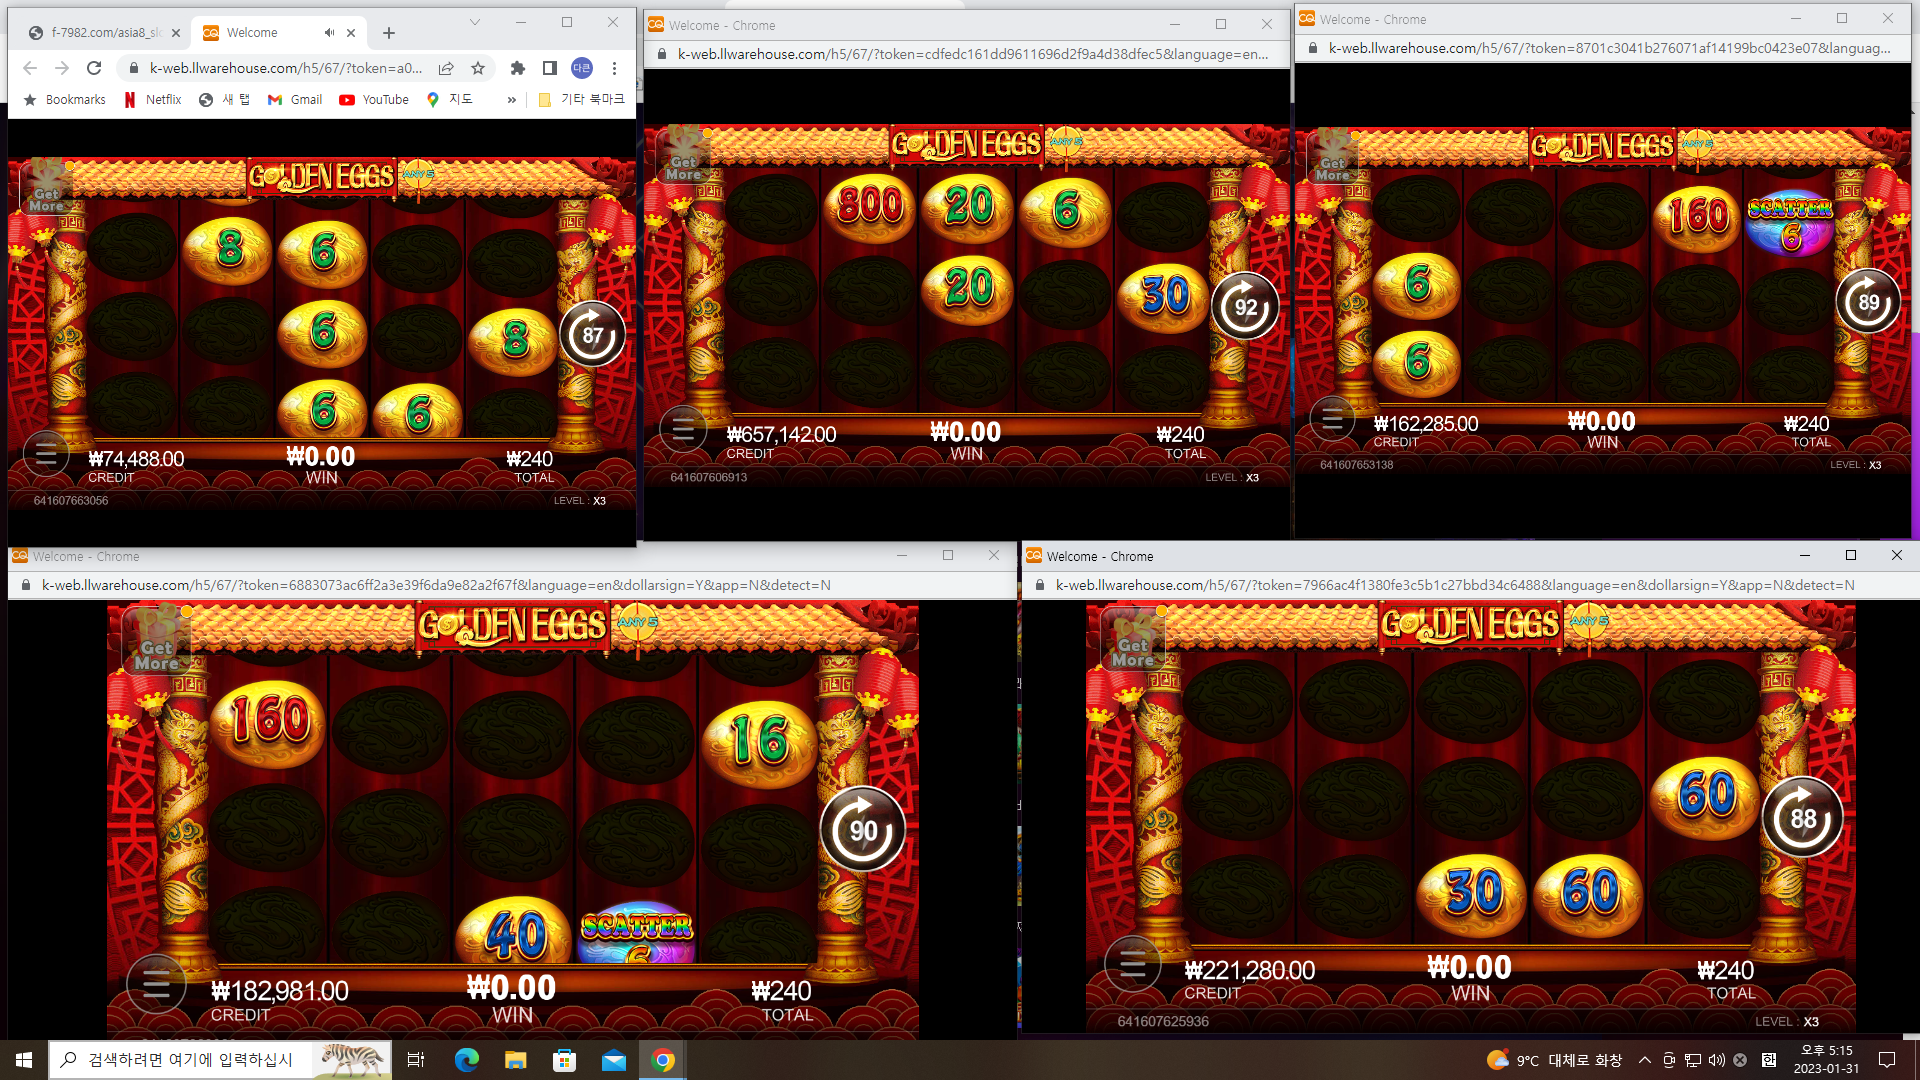Click the Chrome icon on the taskbar
This screenshot has height=1080, width=1920.
(662, 1060)
